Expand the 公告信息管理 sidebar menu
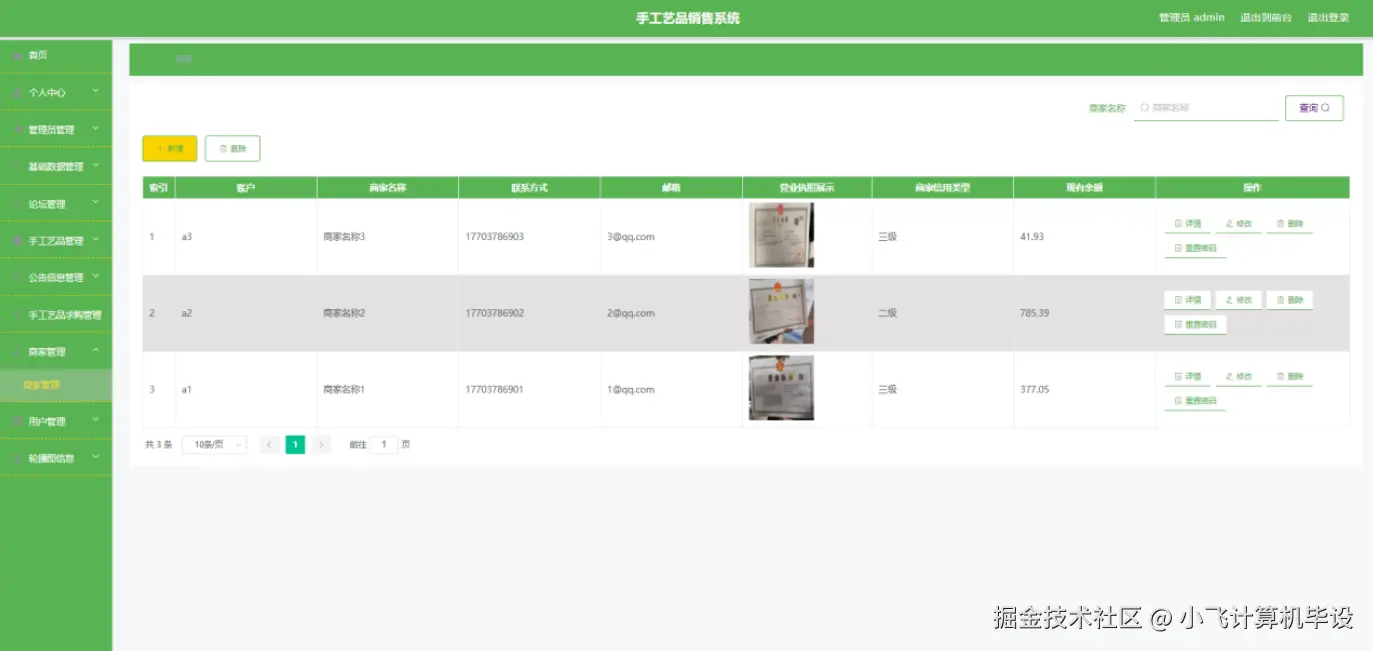This screenshot has width=1373, height=651. coord(56,277)
